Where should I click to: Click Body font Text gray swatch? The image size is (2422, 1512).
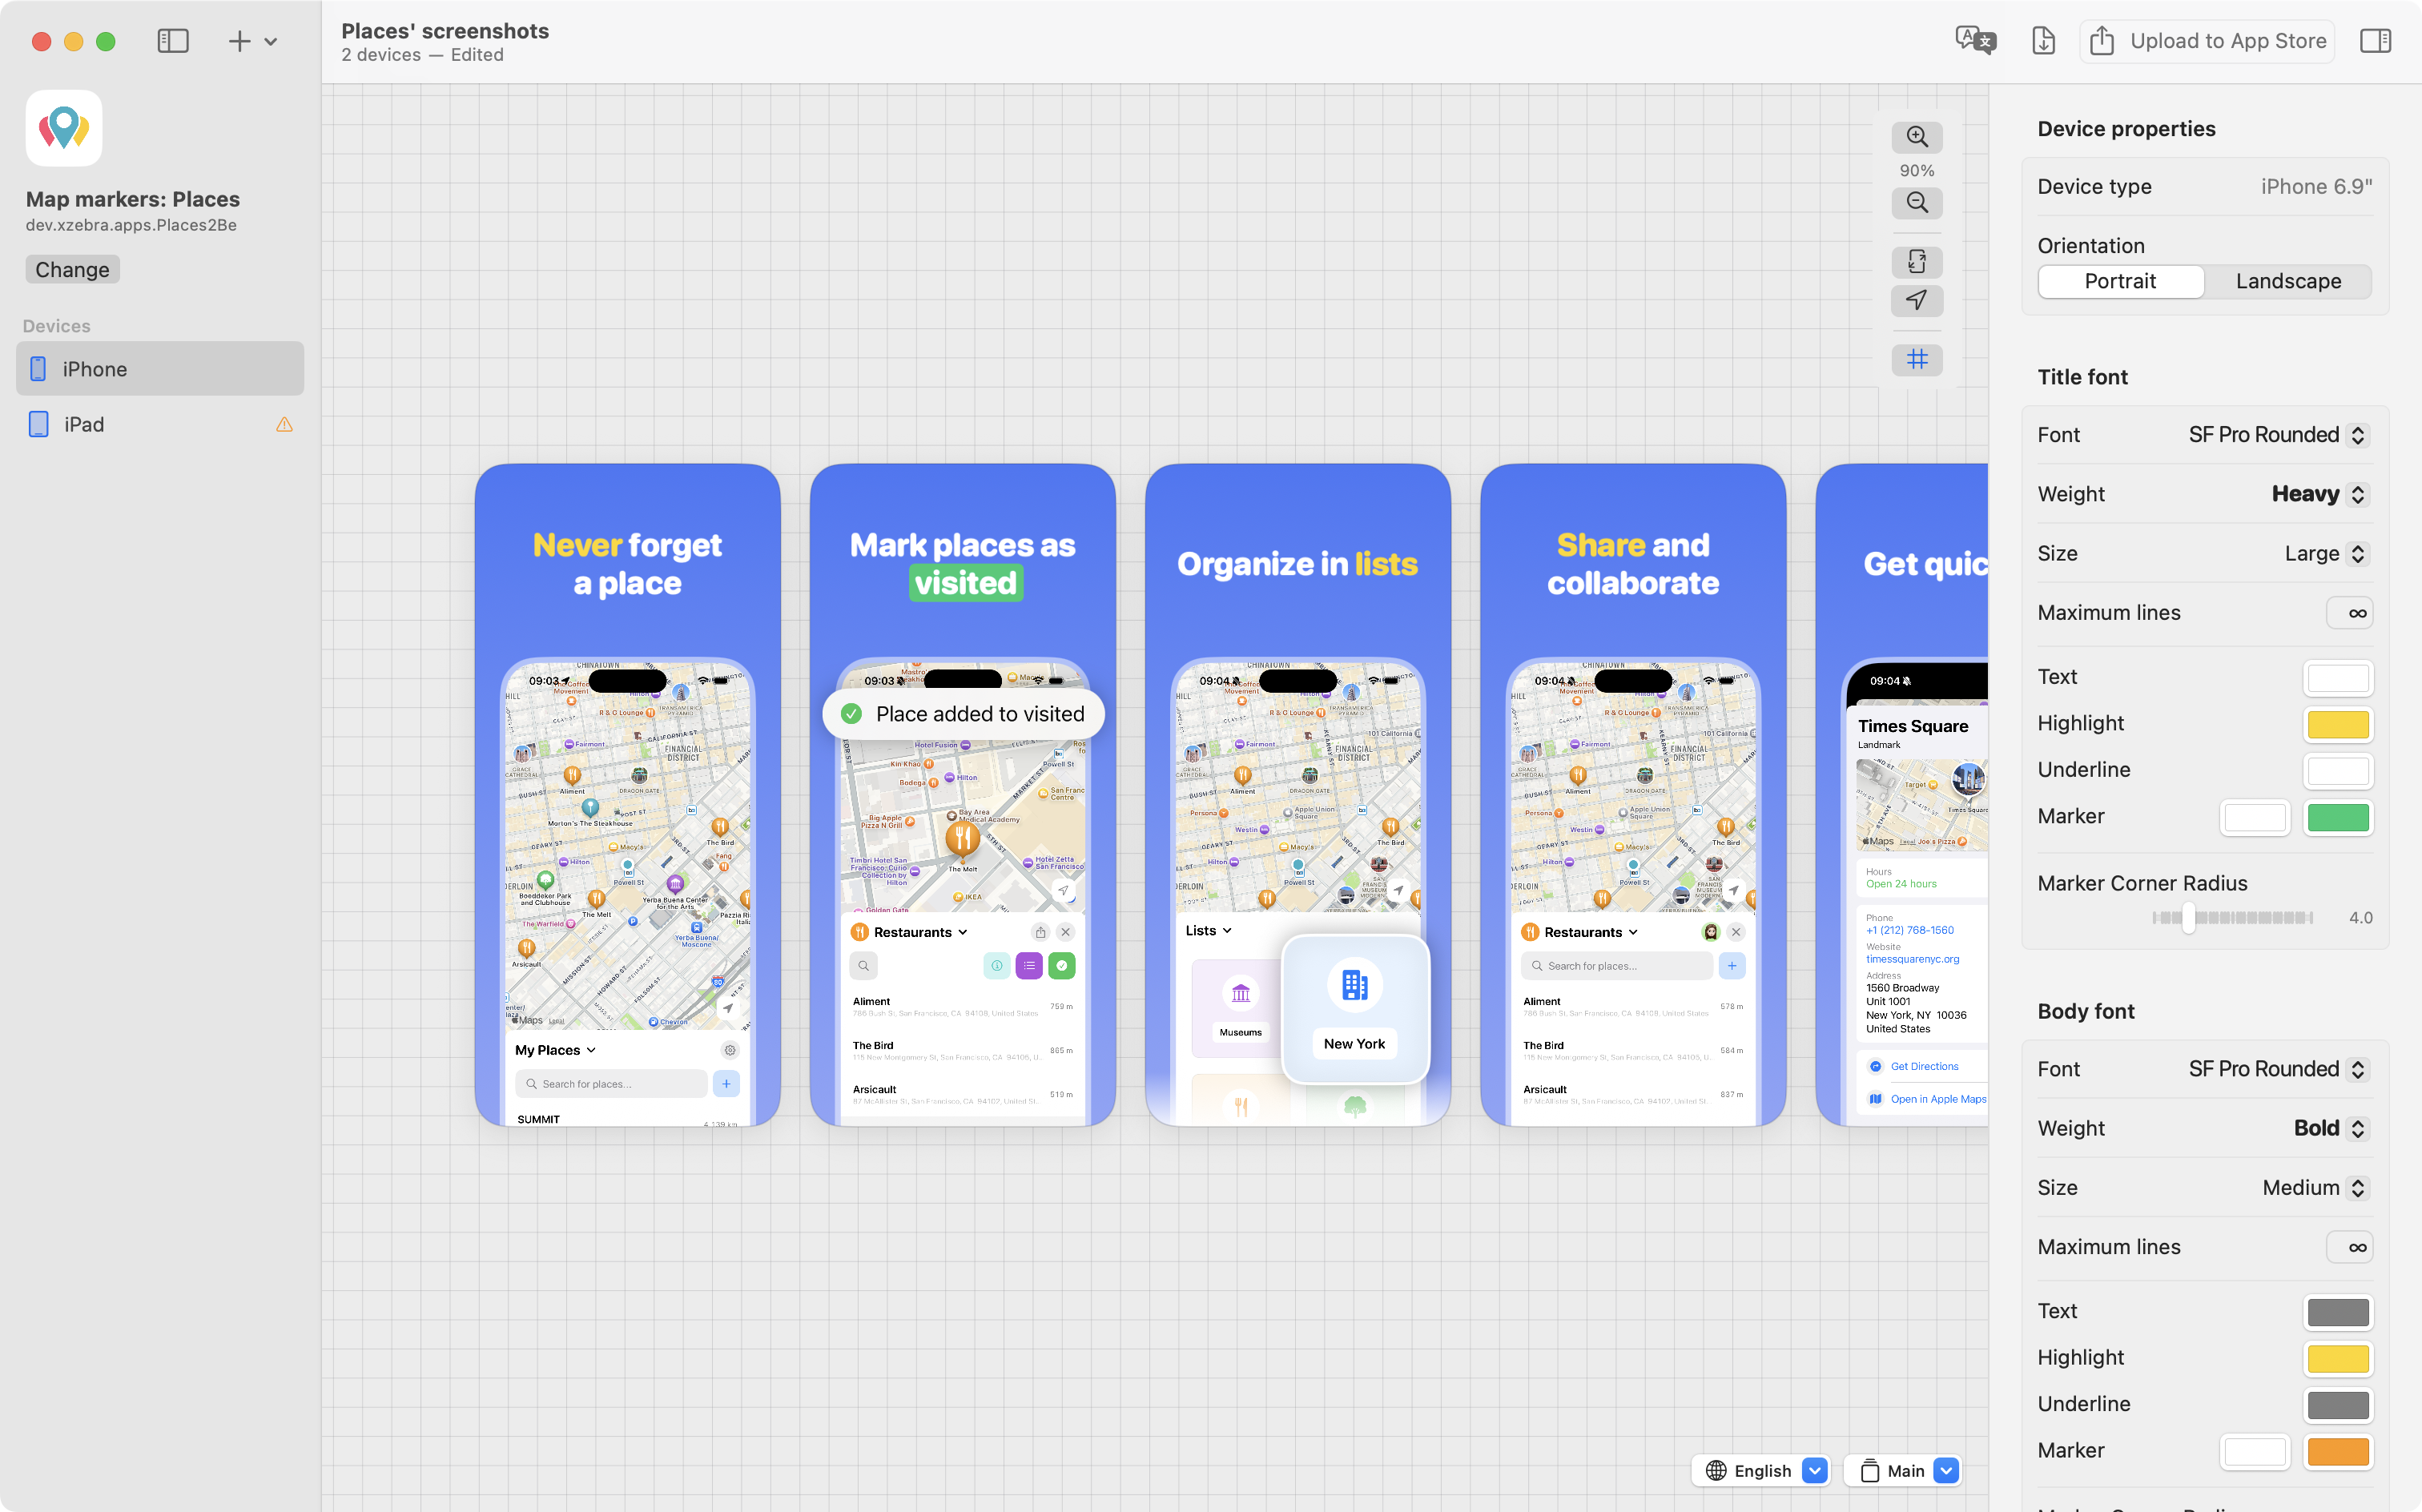[x=2337, y=1312]
